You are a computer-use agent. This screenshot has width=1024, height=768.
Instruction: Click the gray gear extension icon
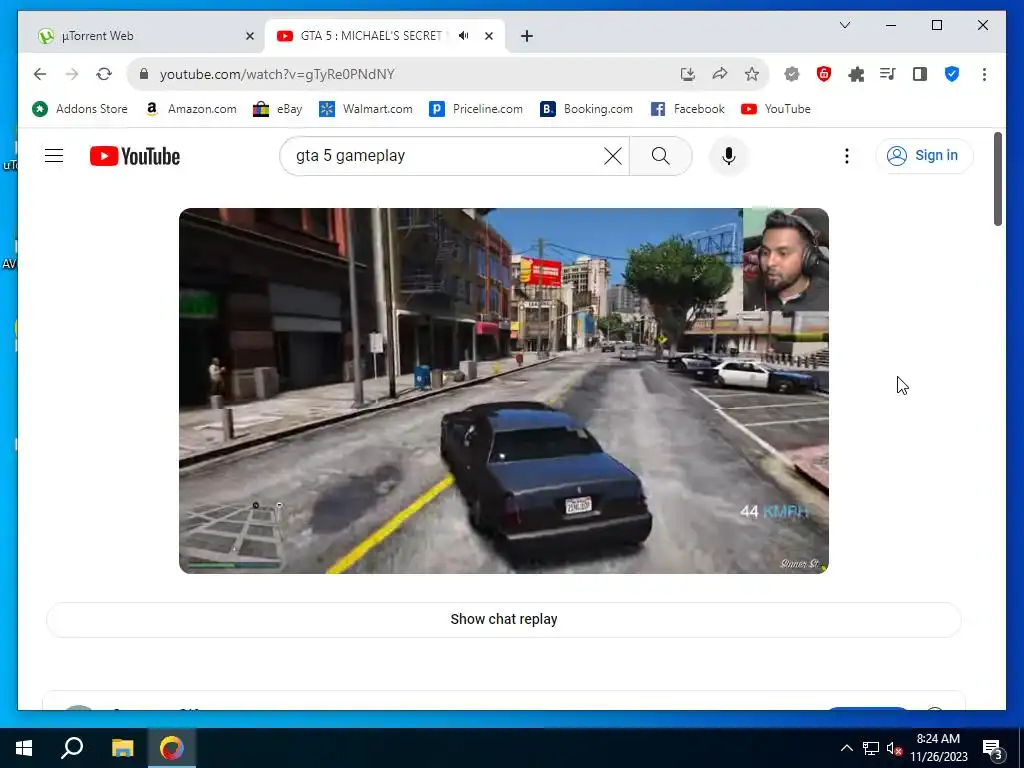click(792, 74)
